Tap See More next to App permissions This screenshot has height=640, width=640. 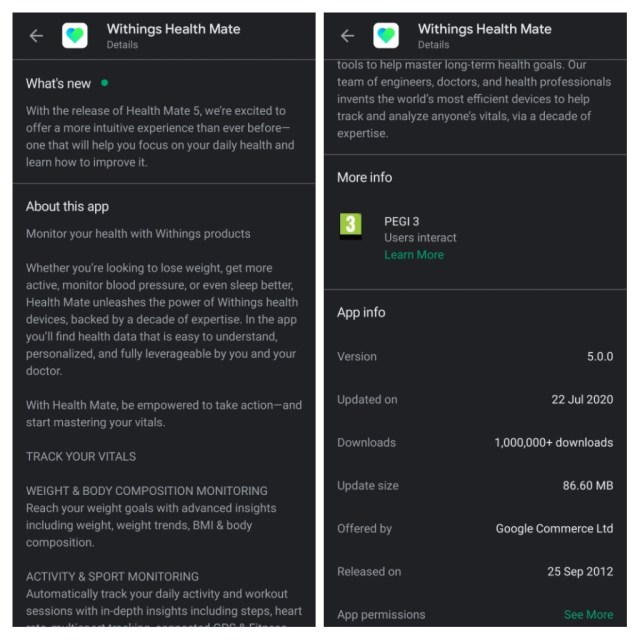(588, 614)
